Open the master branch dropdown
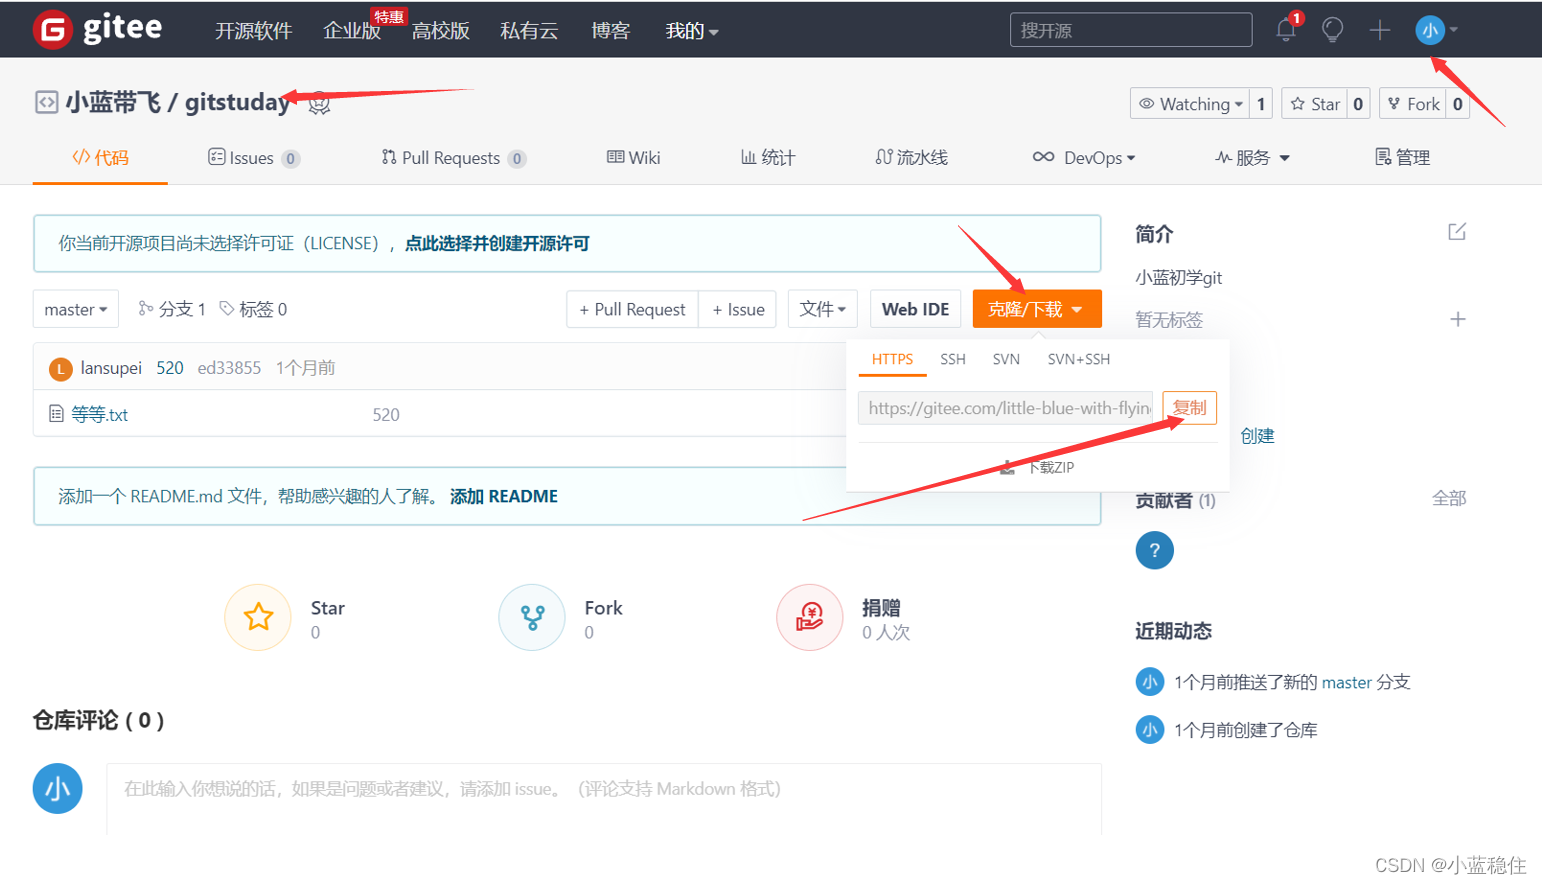The height and width of the screenshot is (884, 1542). [76, 309]
